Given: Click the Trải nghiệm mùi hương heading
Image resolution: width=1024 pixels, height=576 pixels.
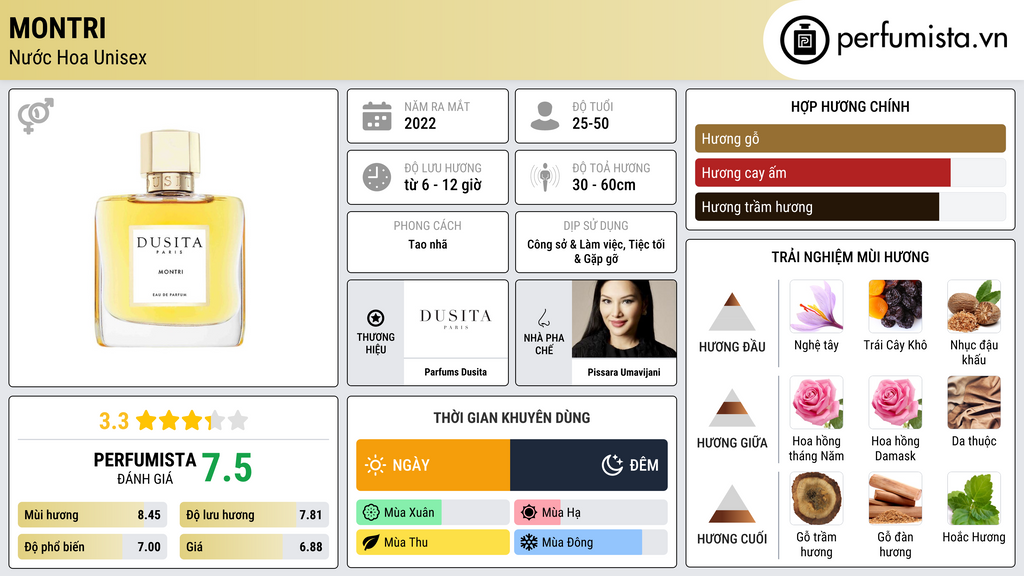Looking at the screenshot, I should [850, 257].
